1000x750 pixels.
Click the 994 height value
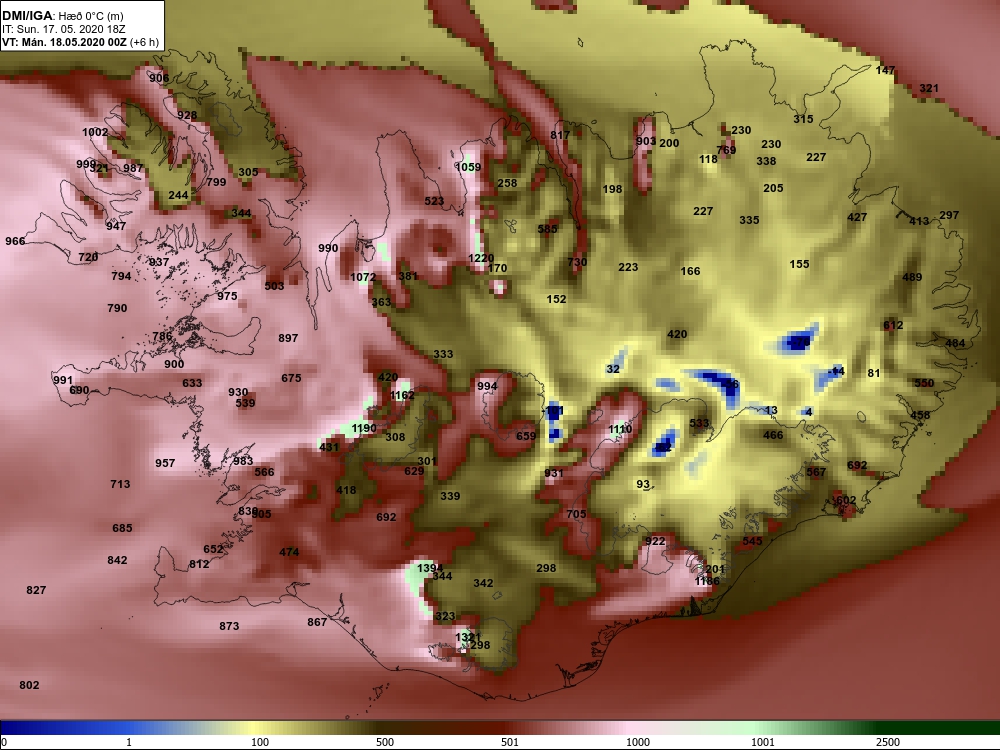[487, 386]
